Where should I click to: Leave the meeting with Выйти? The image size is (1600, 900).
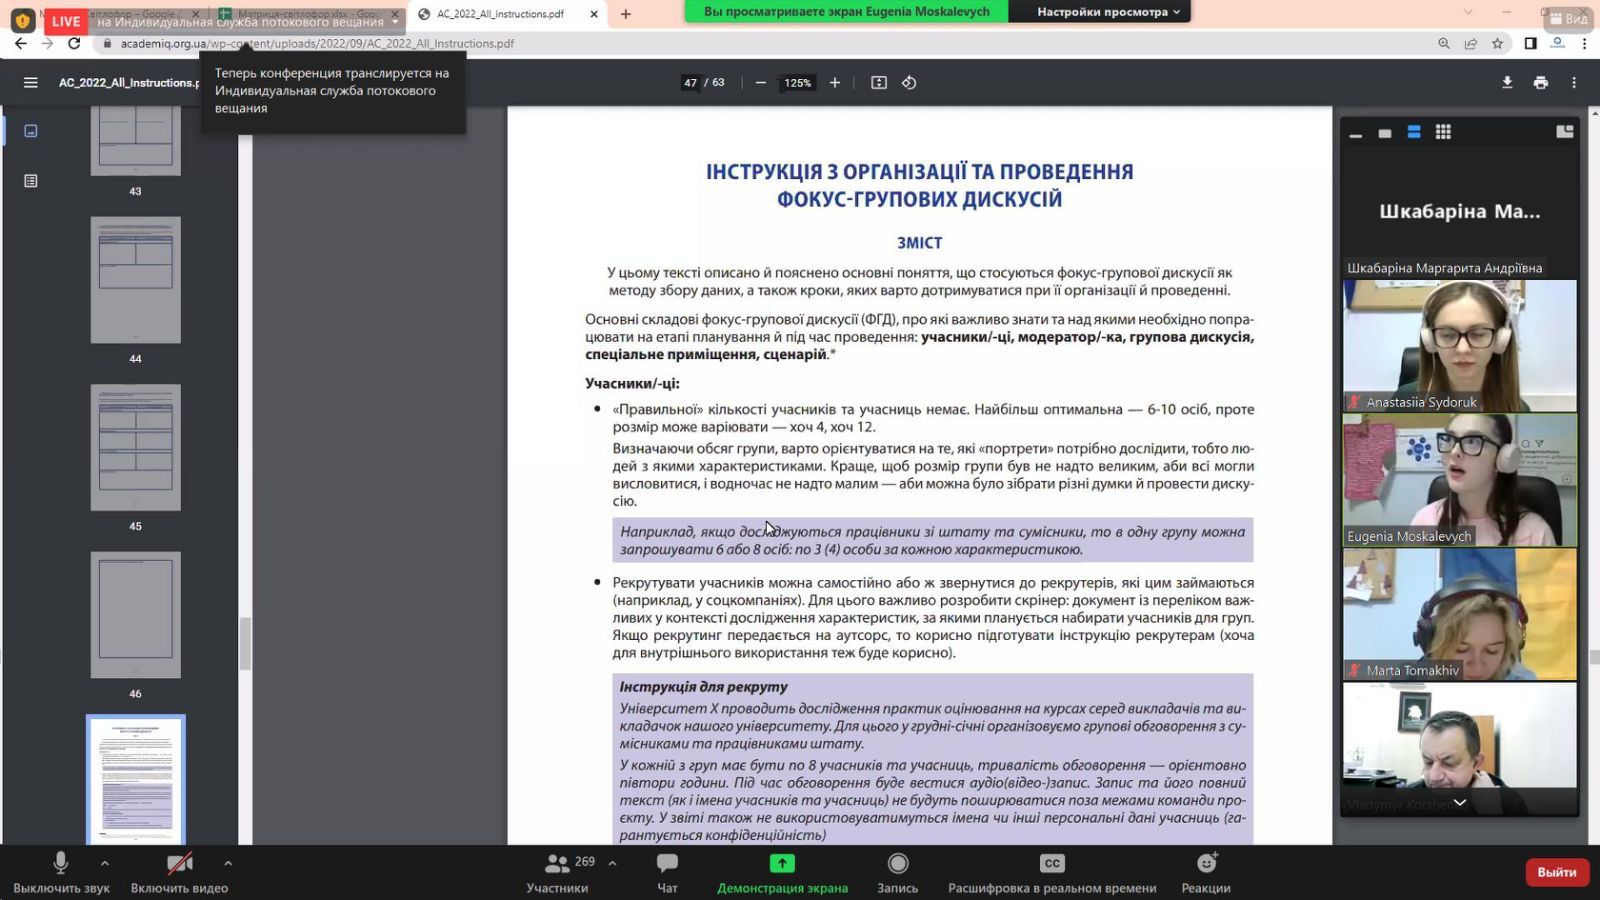click(1556, 872)
